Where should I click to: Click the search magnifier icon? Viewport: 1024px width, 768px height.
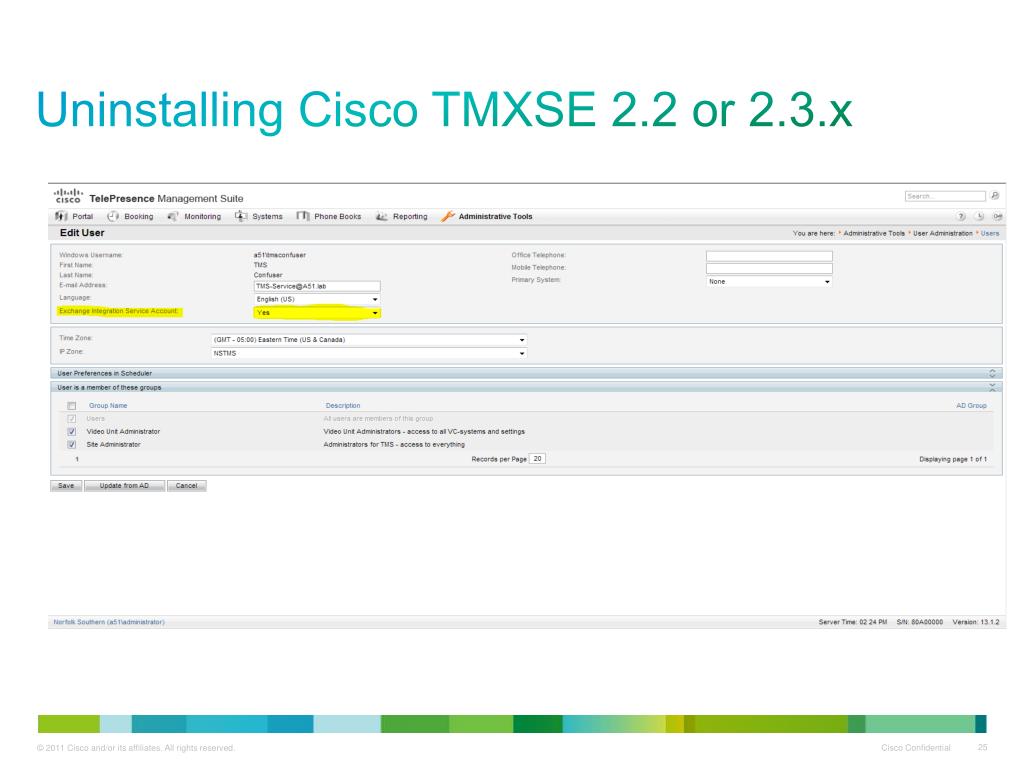click(995, 196)
